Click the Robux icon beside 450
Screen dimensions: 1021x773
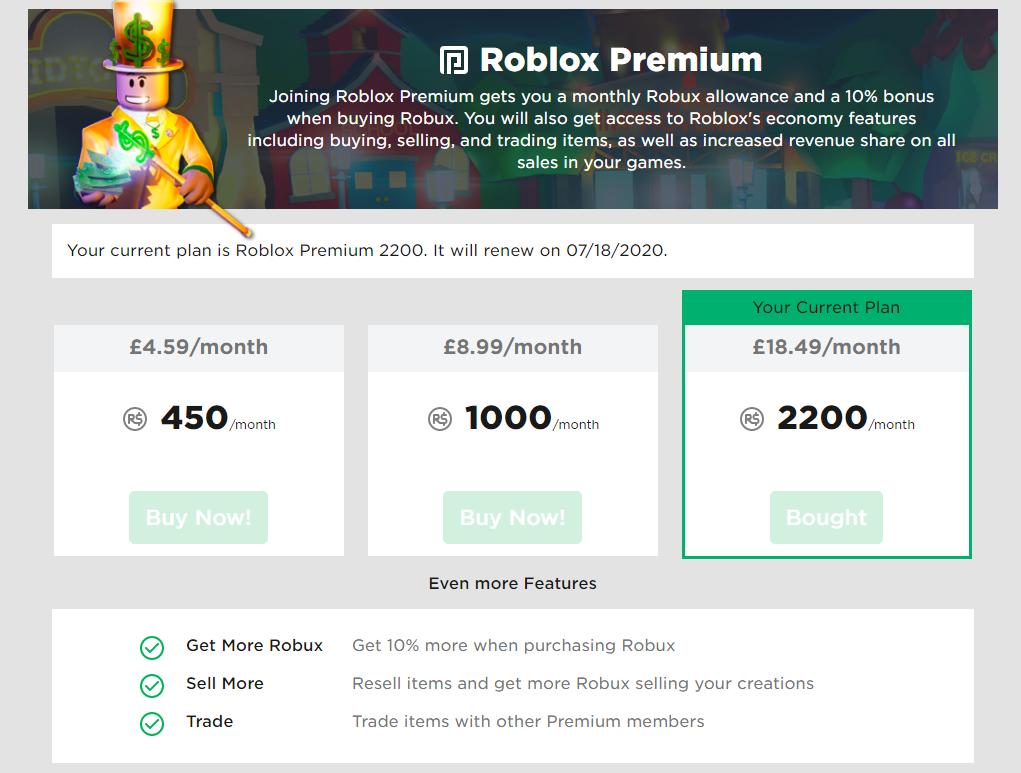[135, 419]
